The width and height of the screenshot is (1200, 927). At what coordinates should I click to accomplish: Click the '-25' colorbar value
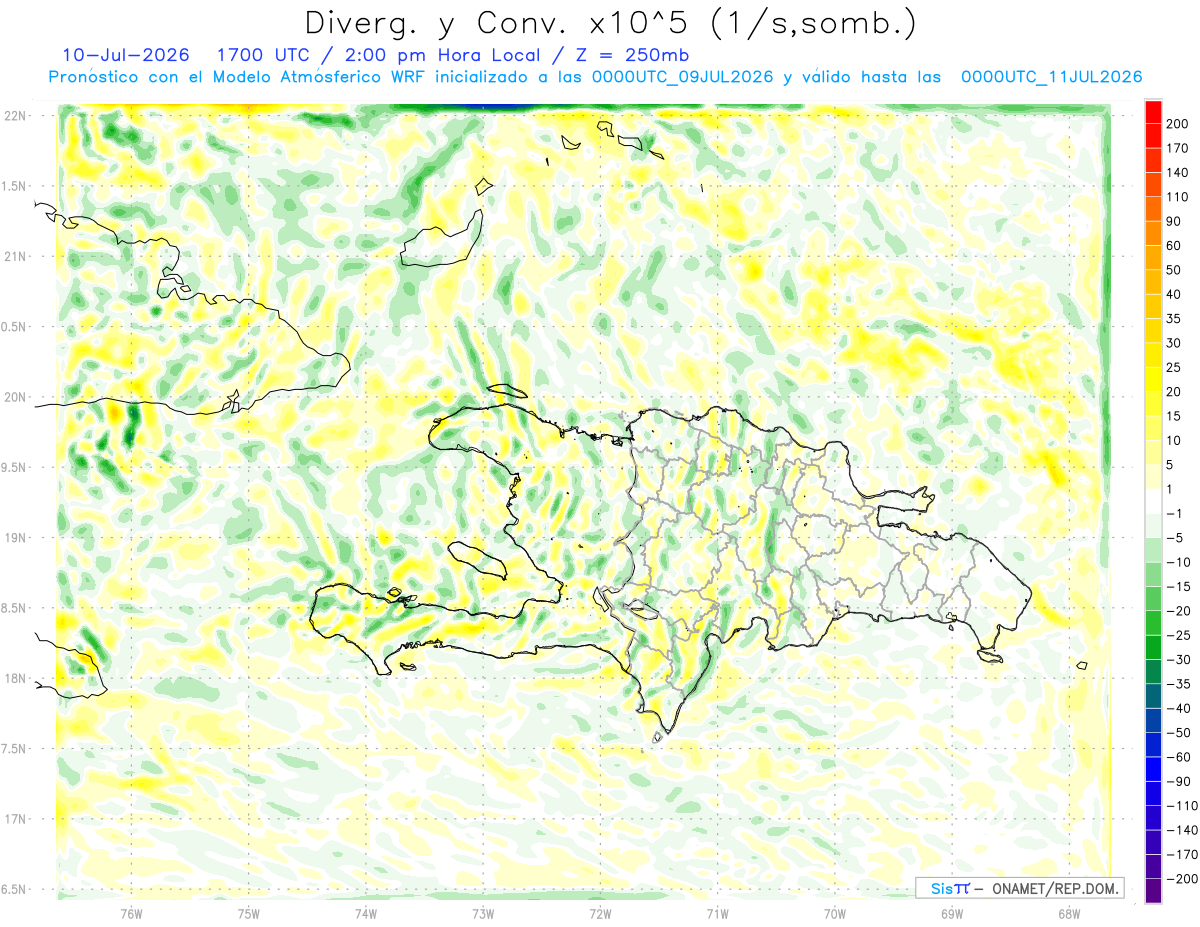pyautogui.click(x=1177, y=635)
